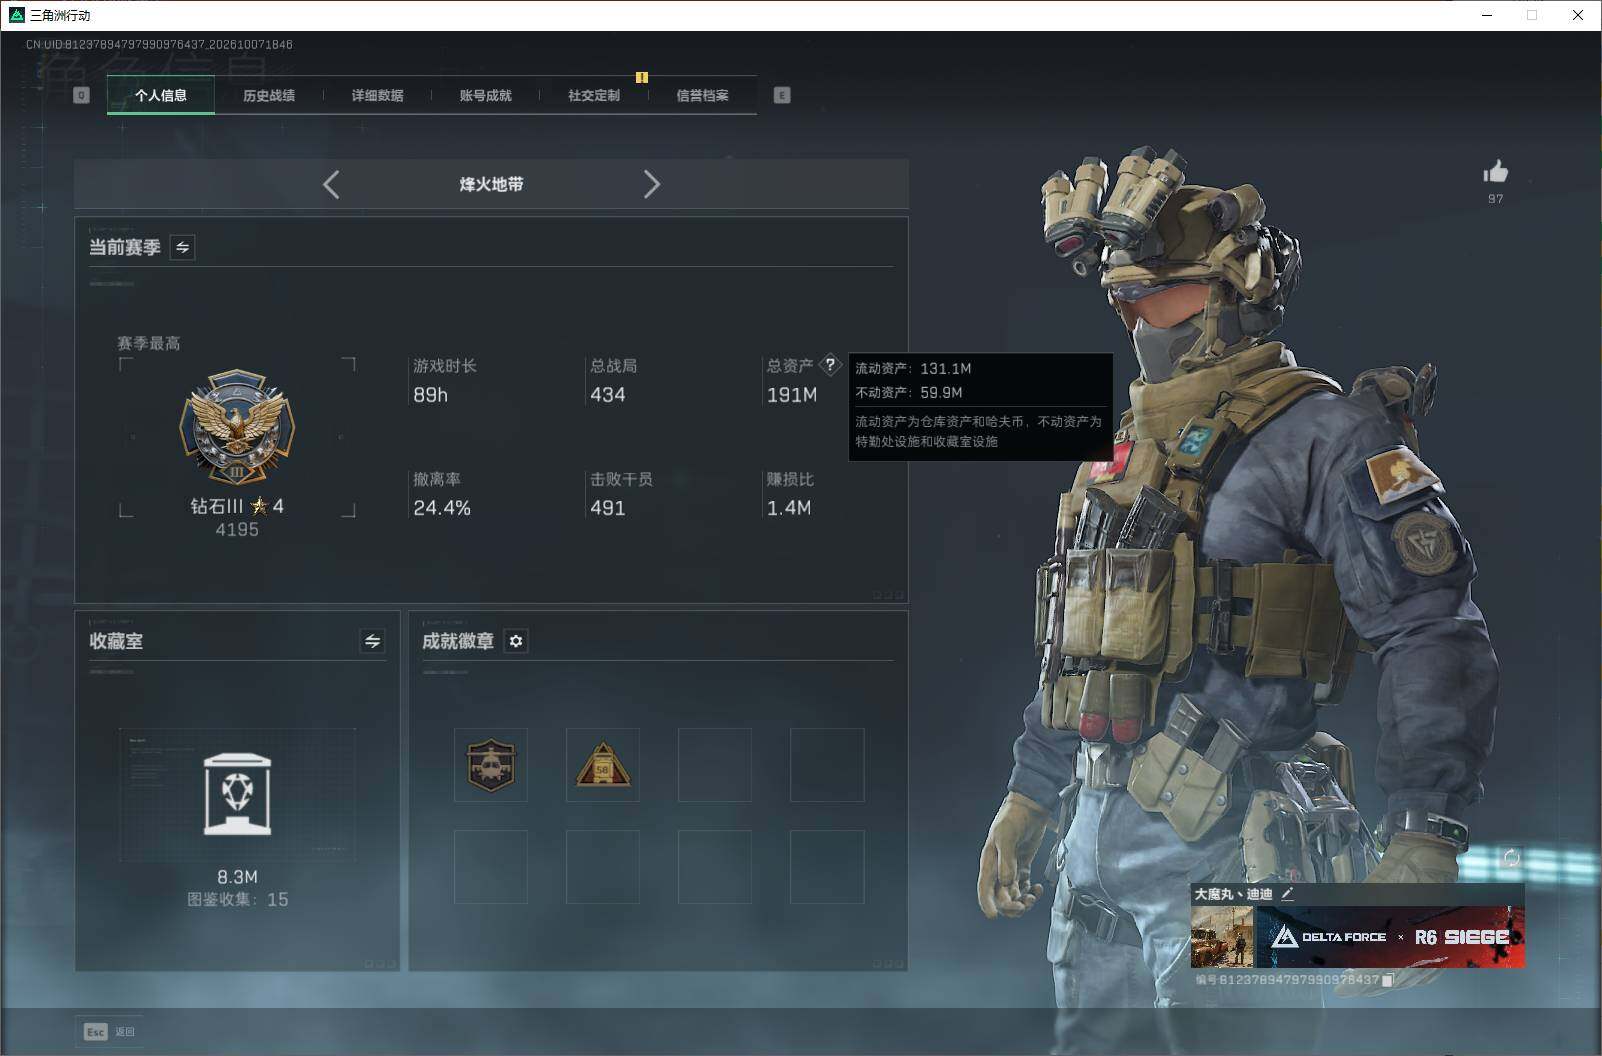The image size is (1602, 1056).
Task: Click the refresh icon above the name card
Action: [1511, 858]
